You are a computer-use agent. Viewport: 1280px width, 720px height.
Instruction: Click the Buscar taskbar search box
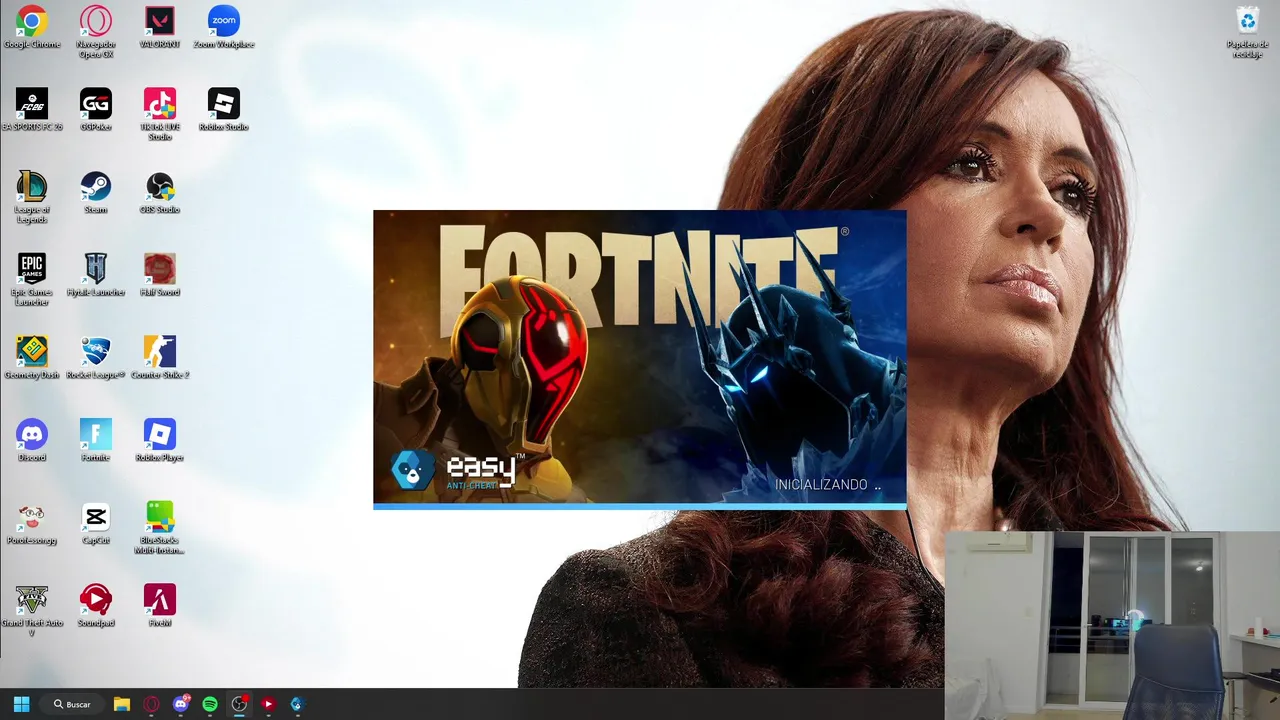74,704
